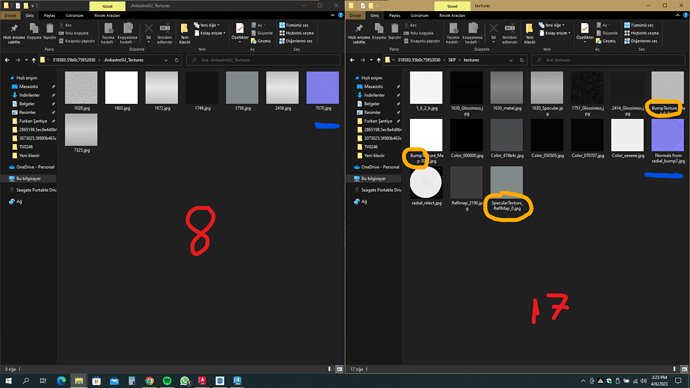
Task: Open Windows Start menu
Action: [8, 381]
